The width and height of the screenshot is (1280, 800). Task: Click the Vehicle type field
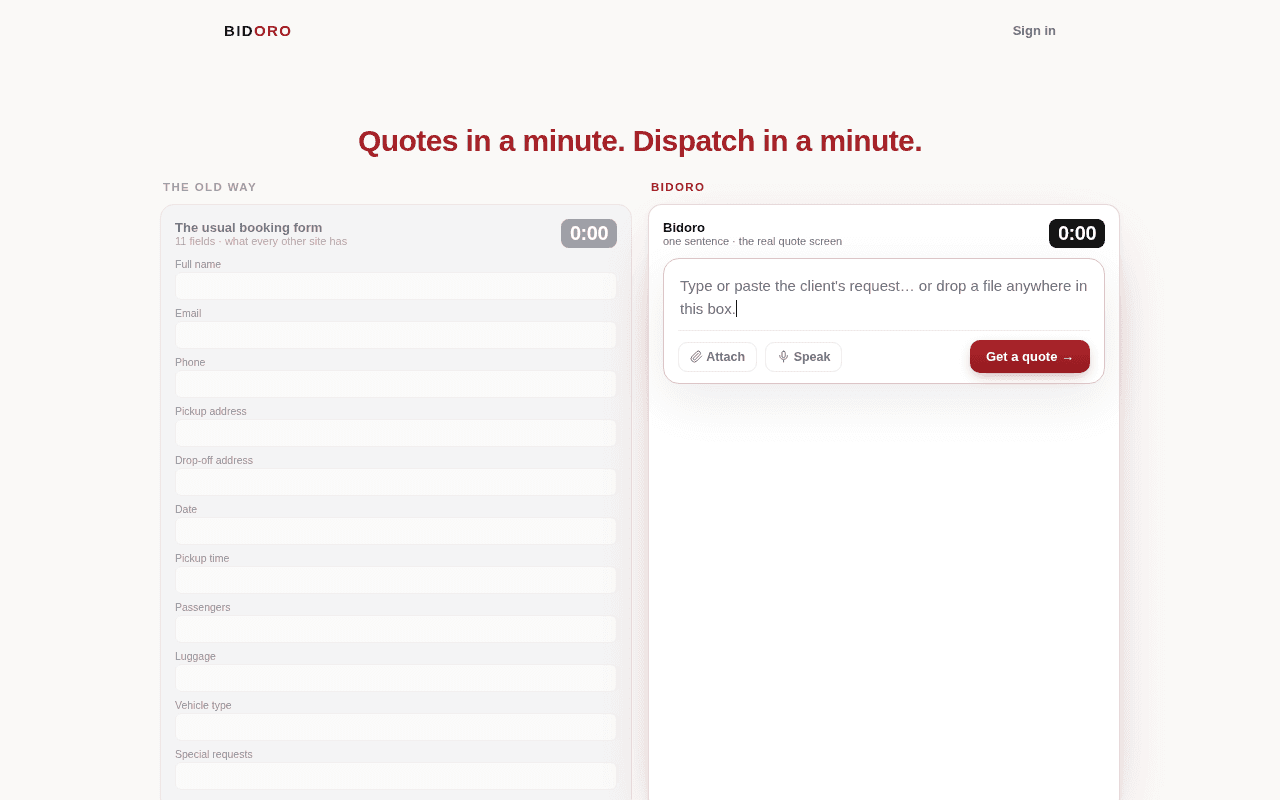pyautogui.click(x=396, y=727)
